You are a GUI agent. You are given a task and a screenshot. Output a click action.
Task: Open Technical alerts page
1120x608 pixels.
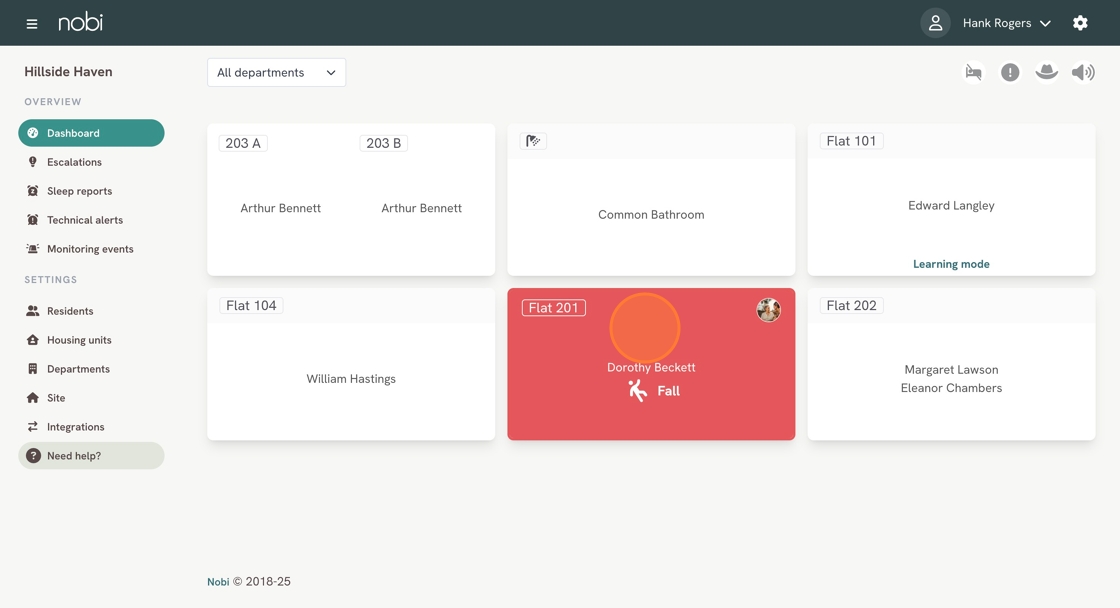(85, 220)
